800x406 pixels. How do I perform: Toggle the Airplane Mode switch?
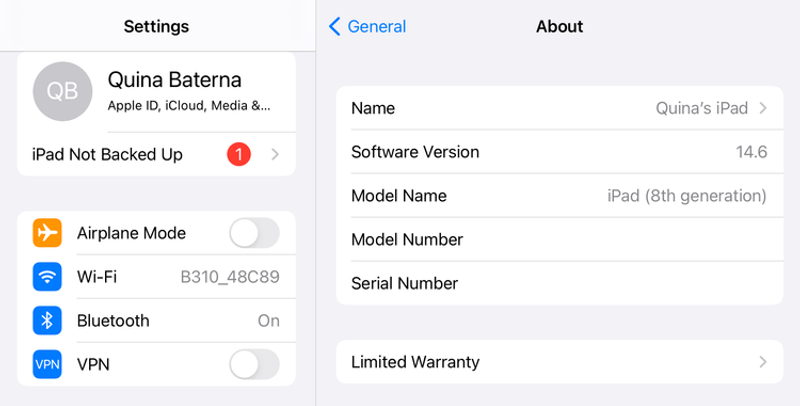tap(254, 233)
